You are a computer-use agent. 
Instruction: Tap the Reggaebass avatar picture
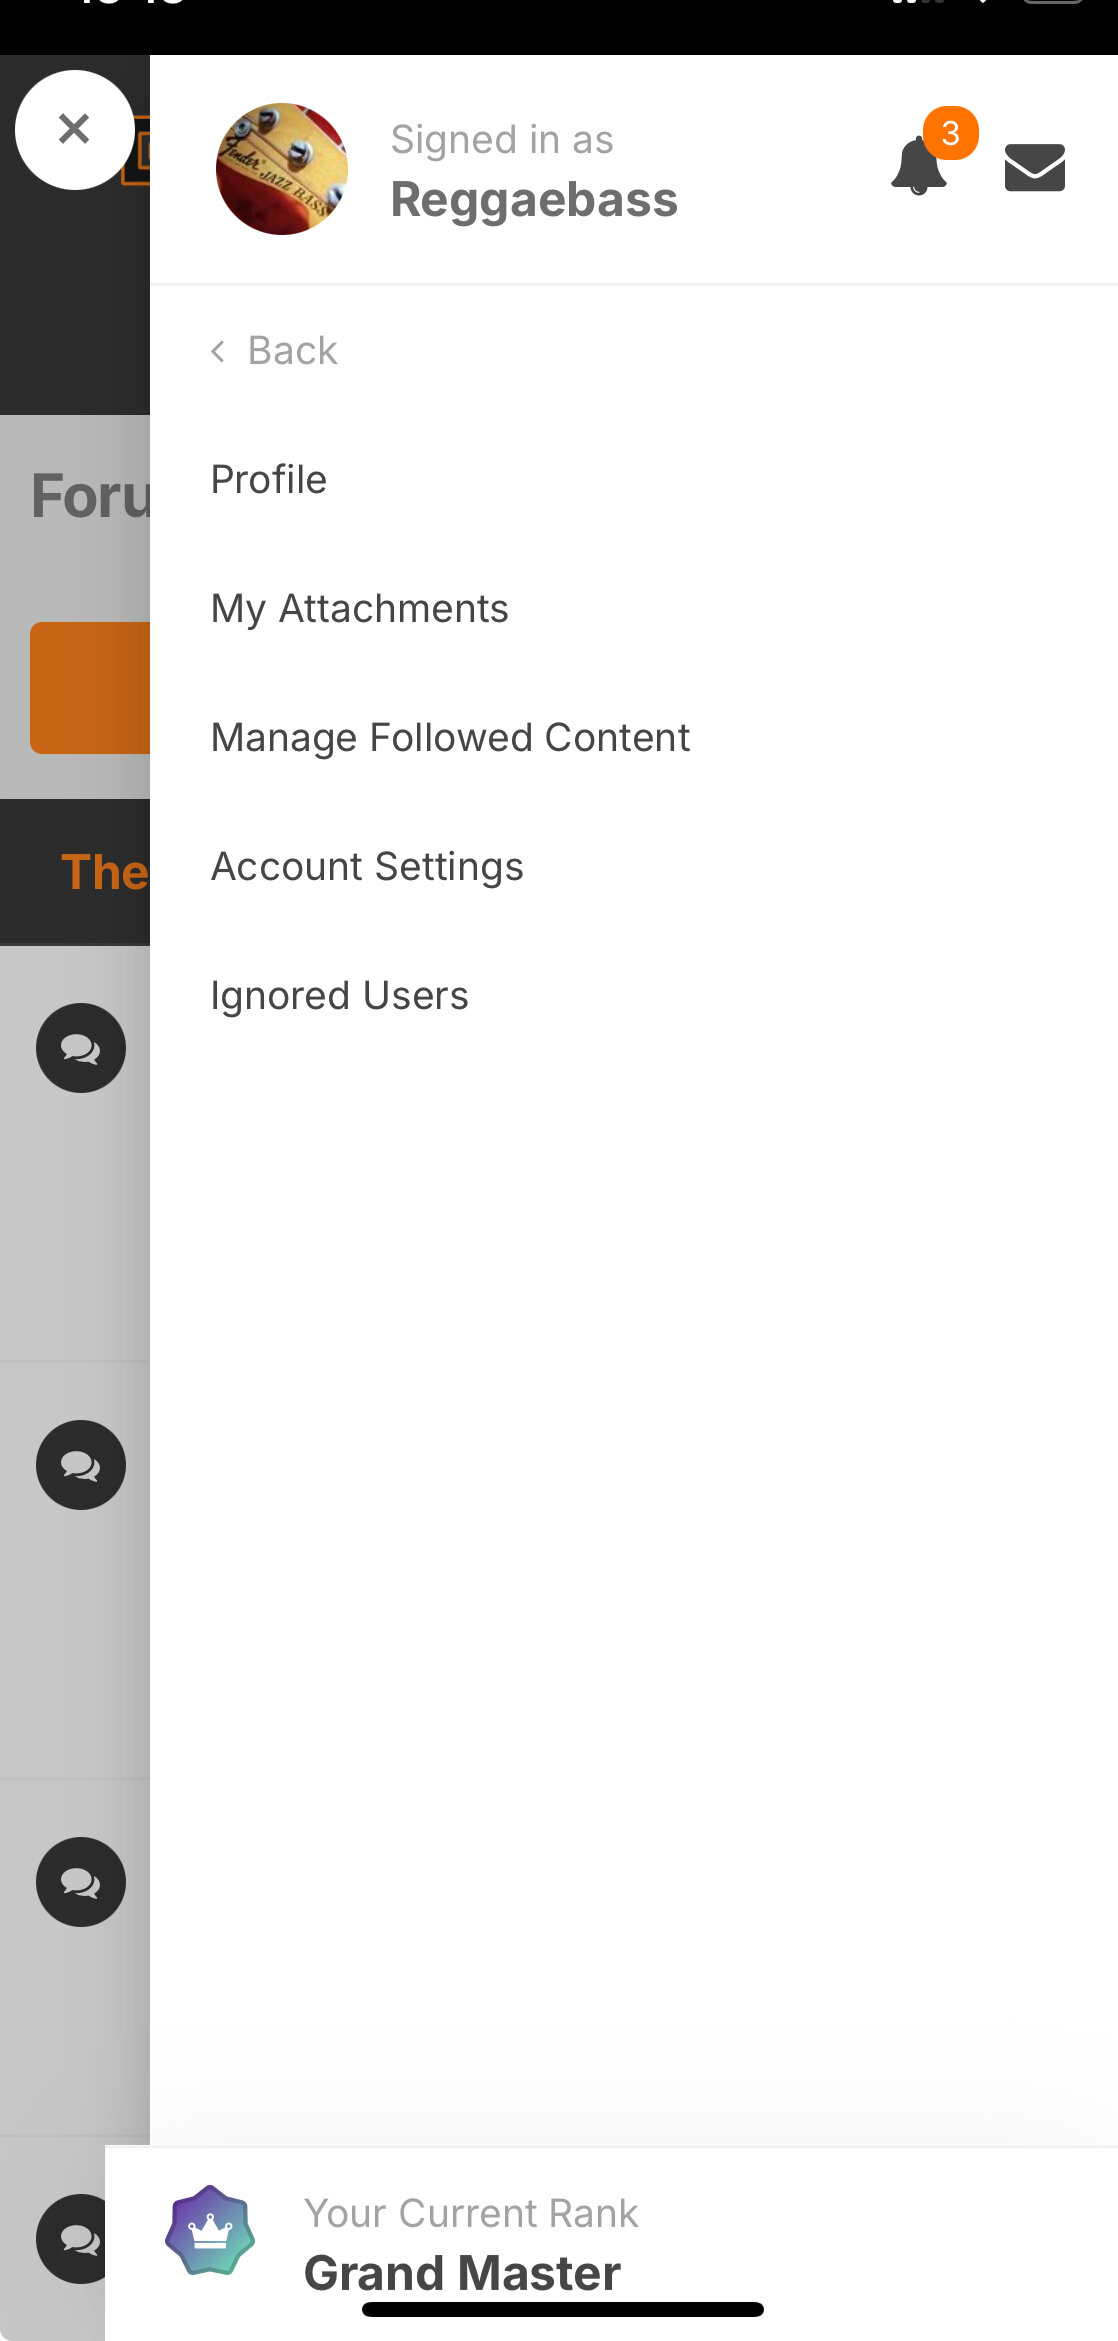[282, 169]
